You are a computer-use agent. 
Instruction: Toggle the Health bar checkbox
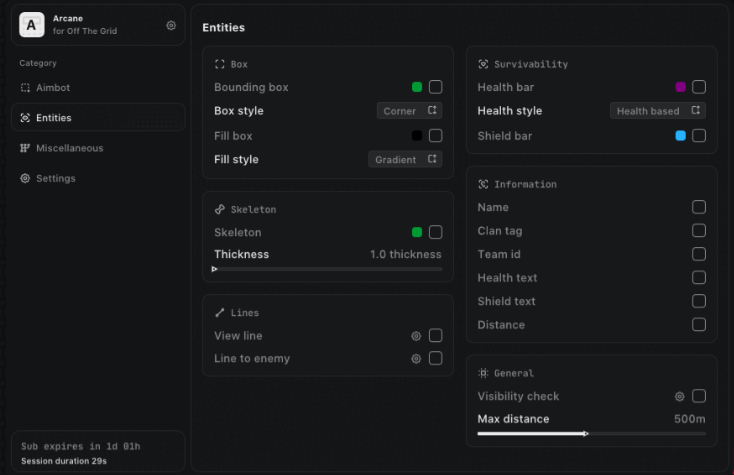tap(699, 87)
